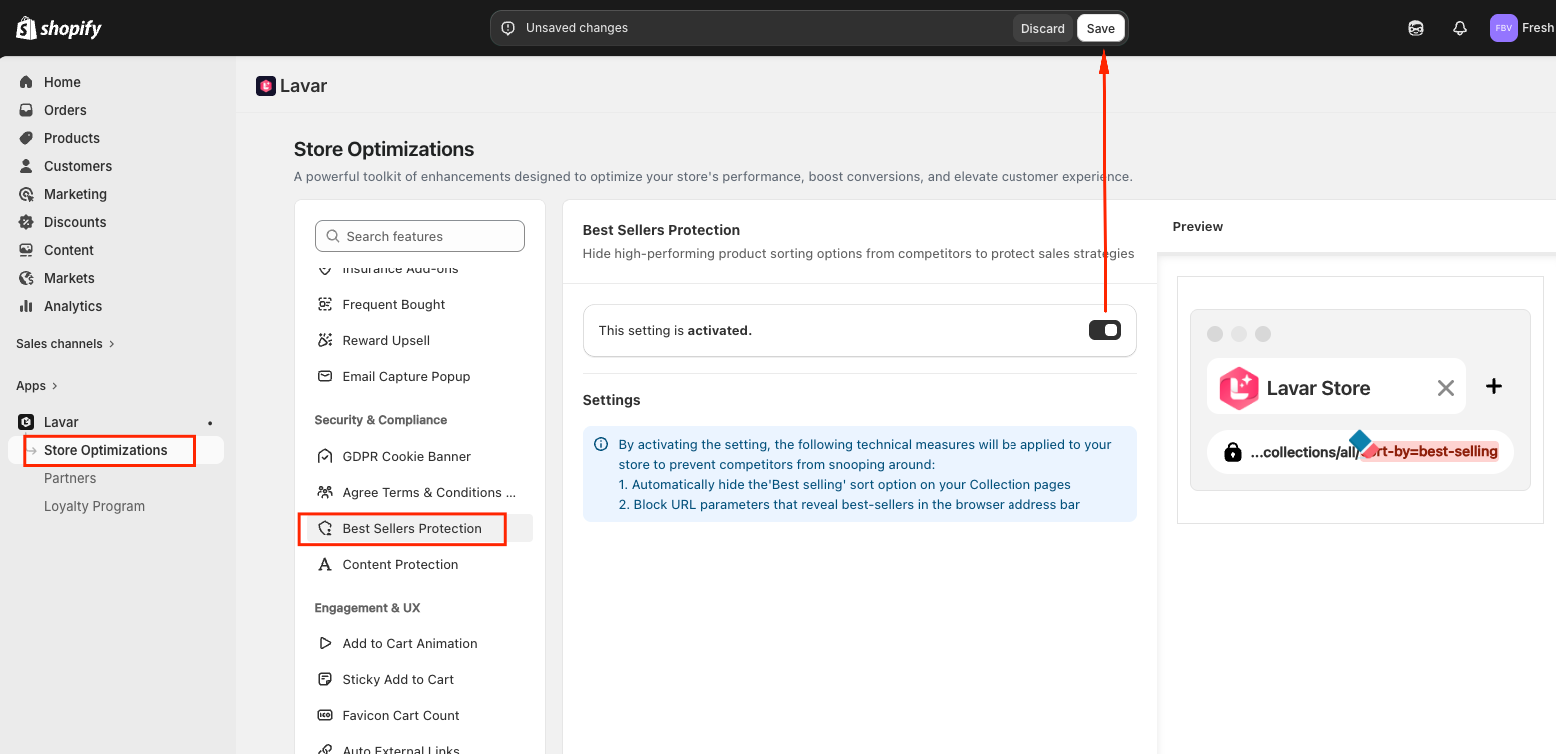The image size is (1556, 754).
Task: Click the Search features field
Action: pyautogui.click(x=420, y=236)
